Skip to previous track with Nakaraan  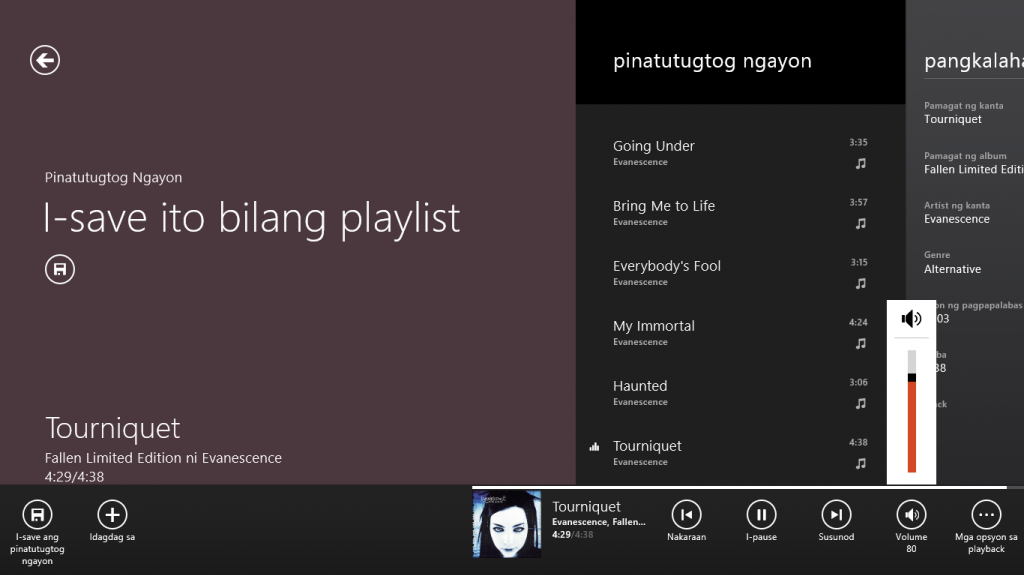pyautogui.click(x=686, y=514)
